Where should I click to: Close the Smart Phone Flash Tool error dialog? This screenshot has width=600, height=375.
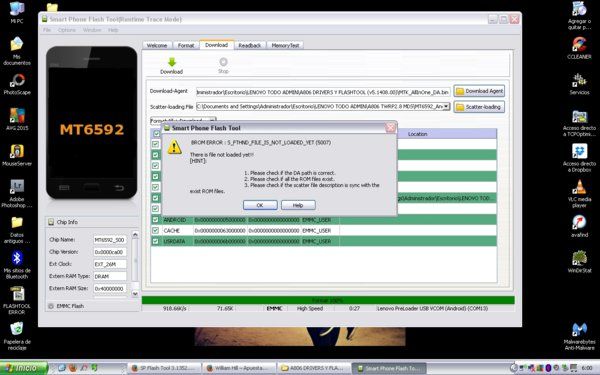[x=390, y=128]
